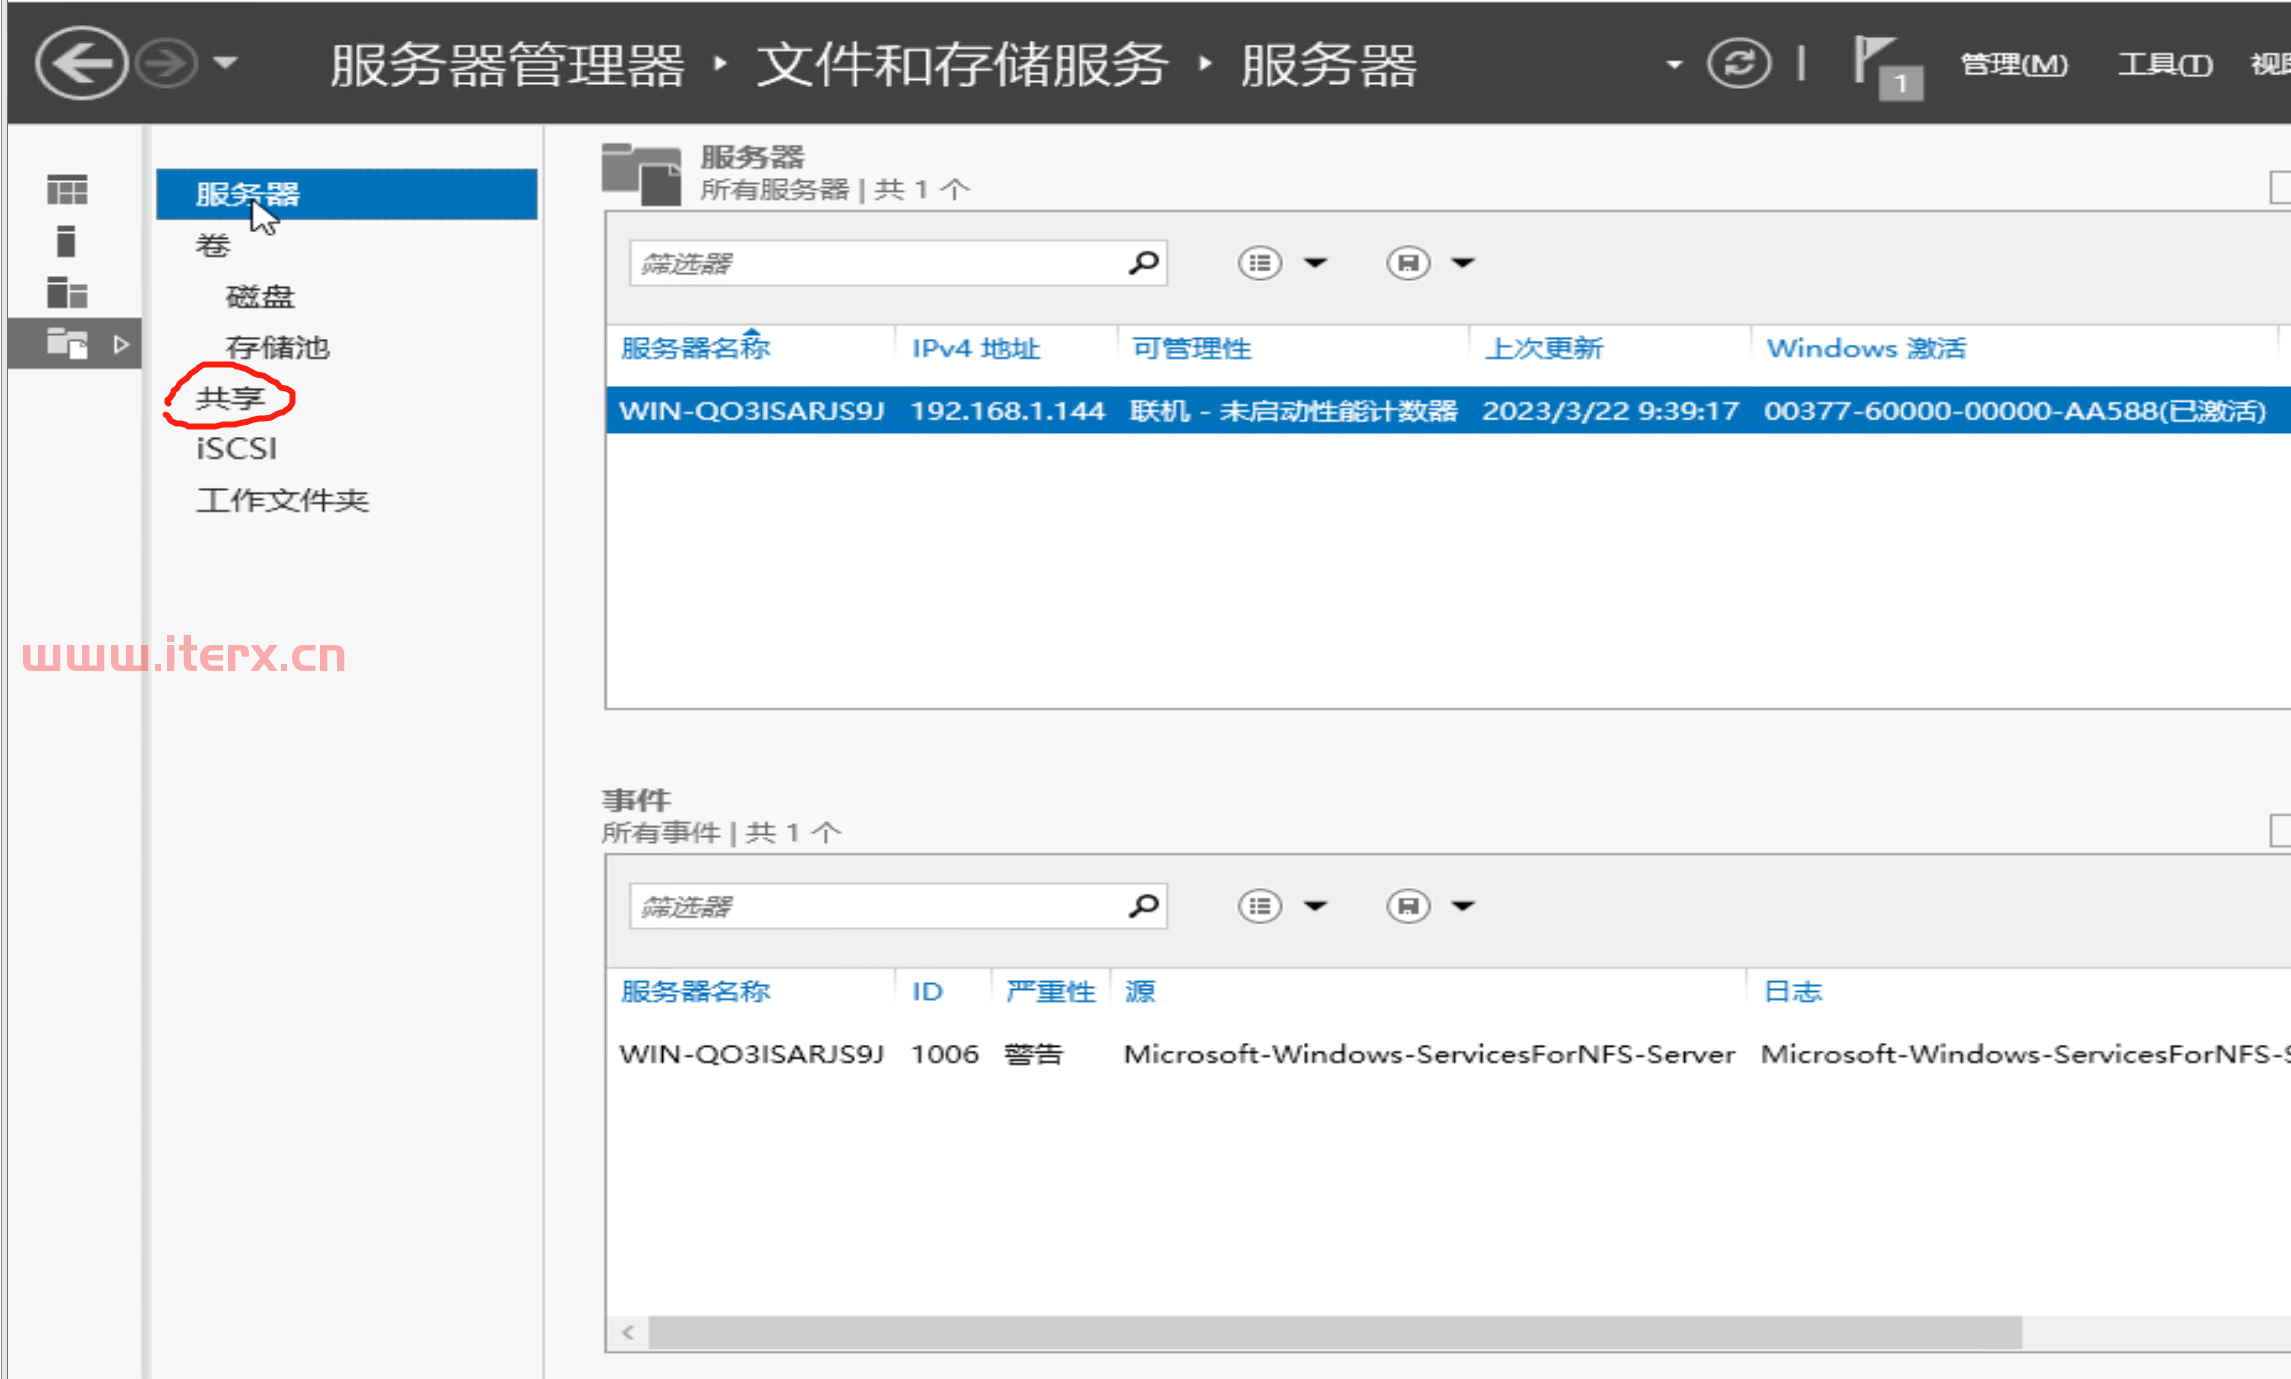Viewport: 2291px width, 1379px height.
Task: Open the All Servers icon in left rail
Action: tap(67, 293)
